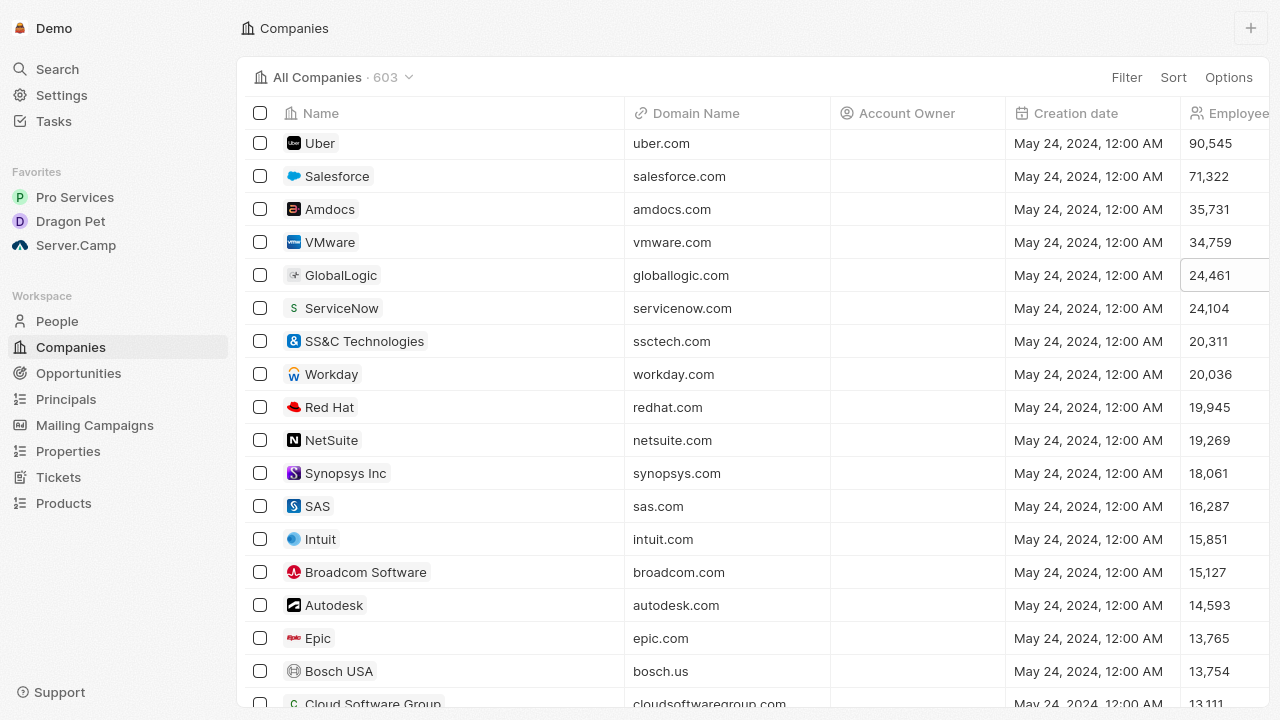Select the Synopsys Inc row checkbox

click(260, 473)
